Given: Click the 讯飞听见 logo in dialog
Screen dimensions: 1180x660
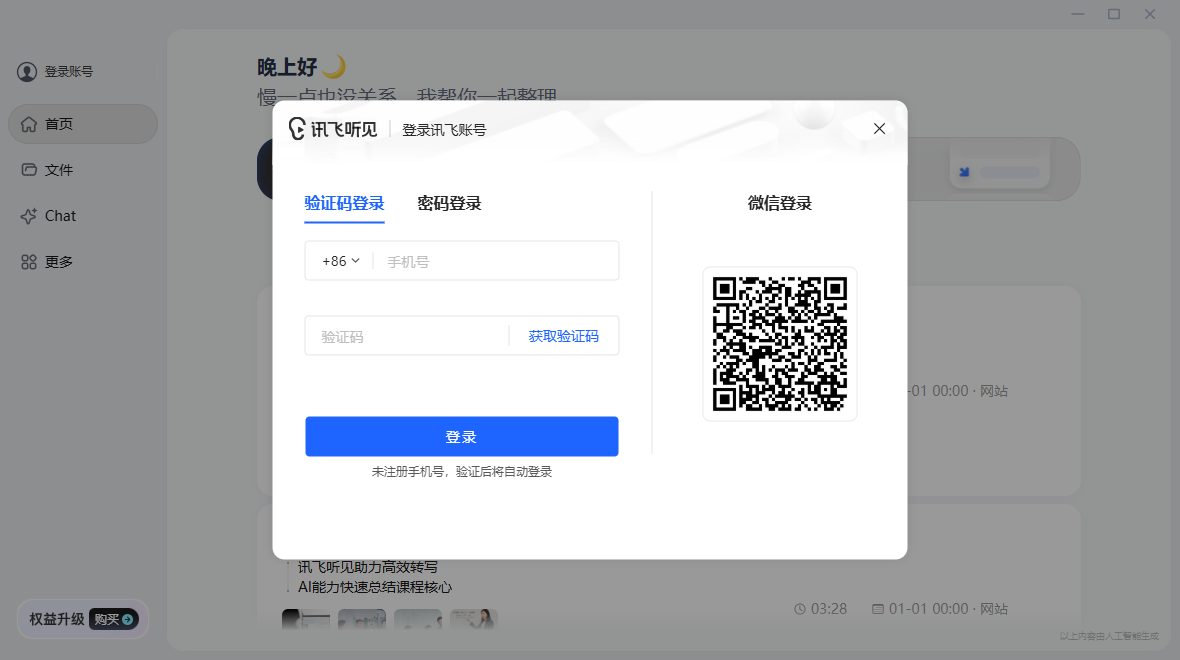Looking at the screenshot, I should click(333, 129).
